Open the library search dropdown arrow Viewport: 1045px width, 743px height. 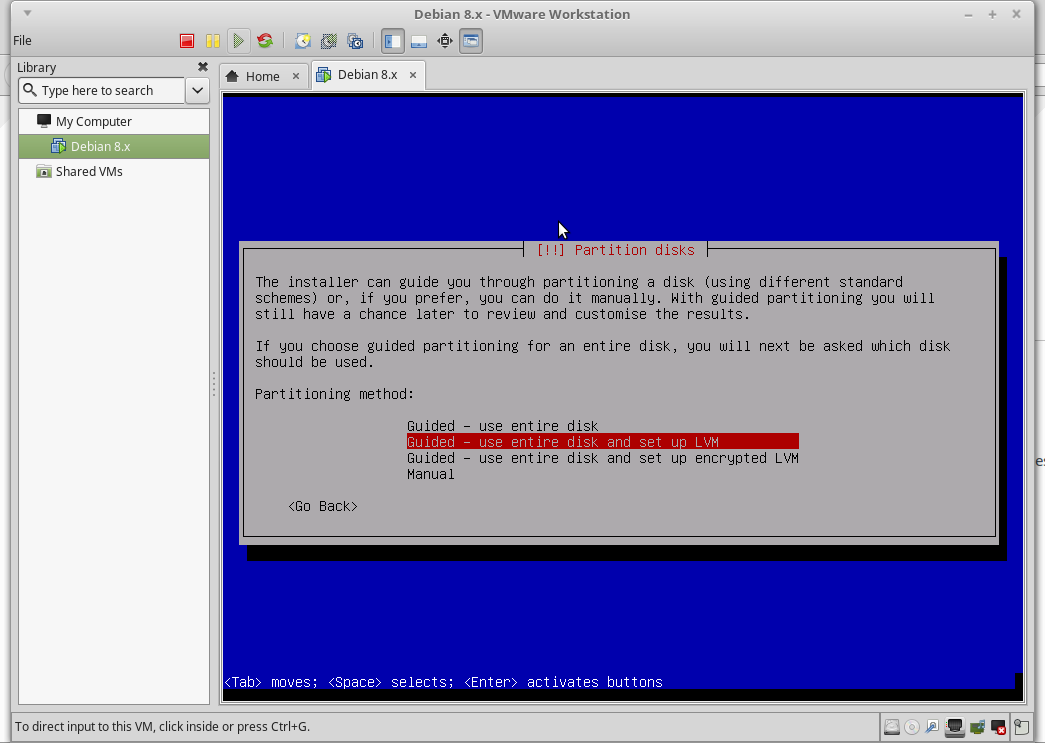coord(197,91)
